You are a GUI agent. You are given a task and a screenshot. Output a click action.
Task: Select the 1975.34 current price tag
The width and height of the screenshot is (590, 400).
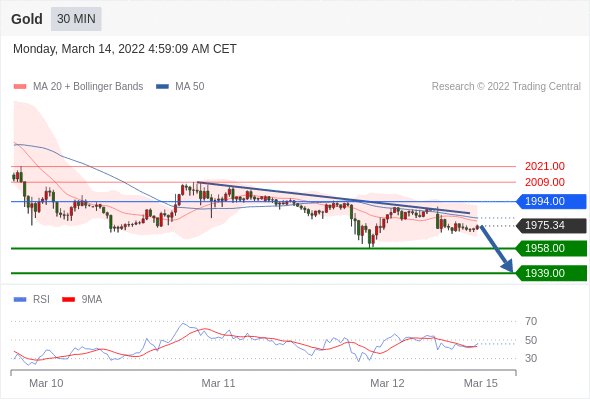coord(551,225)
